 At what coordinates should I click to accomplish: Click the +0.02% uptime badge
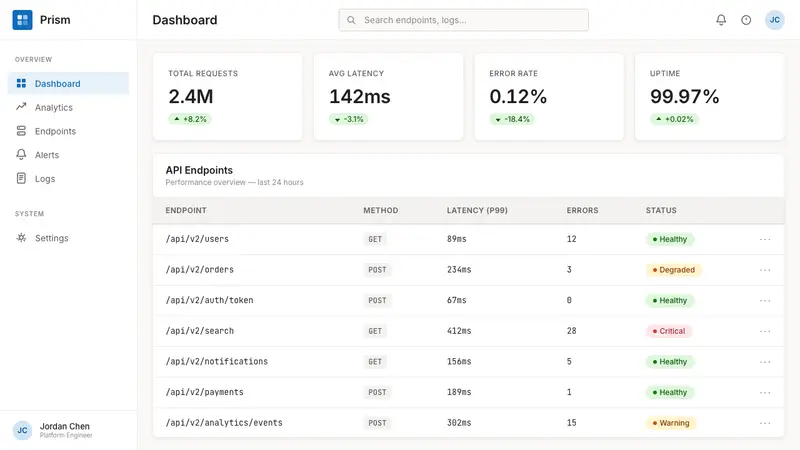click(674, 119)
